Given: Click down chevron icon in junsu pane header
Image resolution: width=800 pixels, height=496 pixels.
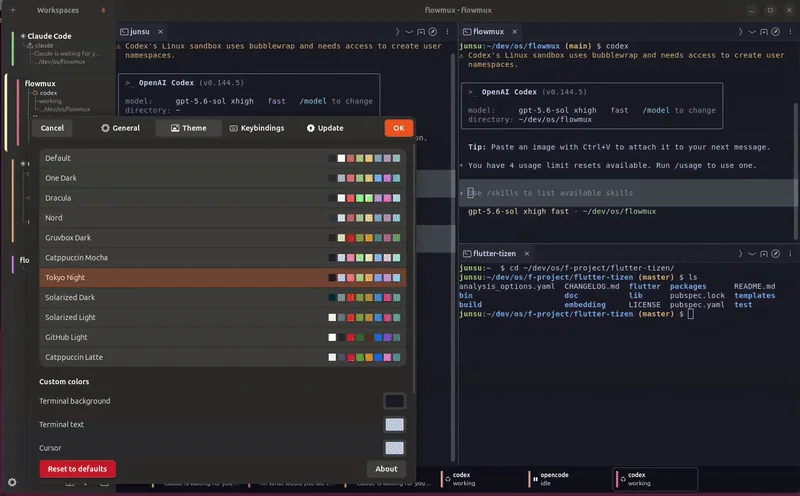Looking at the screenshot, I should (409, 32).
